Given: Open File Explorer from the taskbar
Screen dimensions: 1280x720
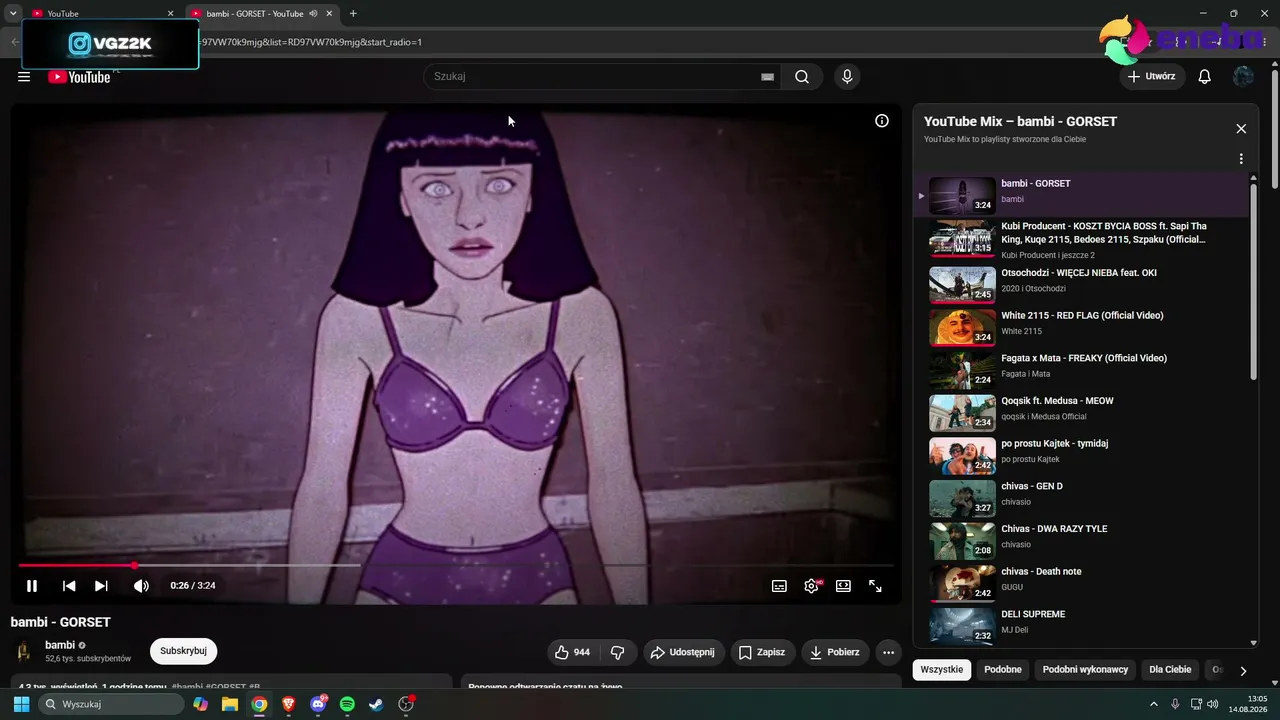Looking at the screenshot, I should pos(230,704).
